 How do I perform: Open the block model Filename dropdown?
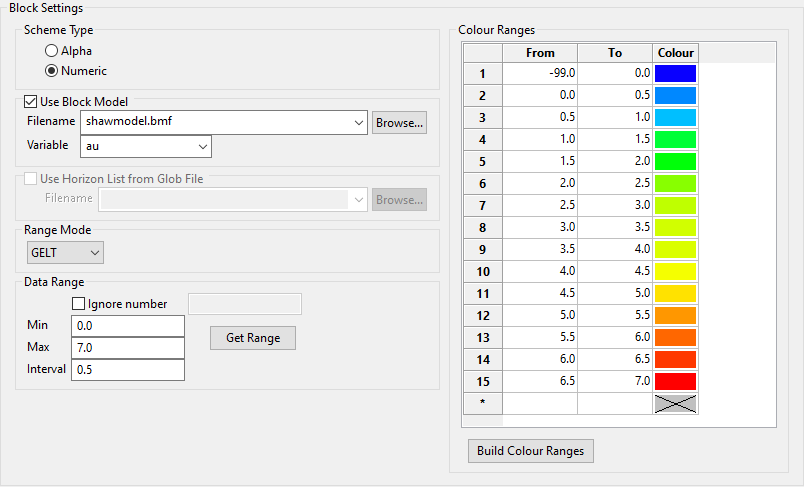click(x=360, y=122)
